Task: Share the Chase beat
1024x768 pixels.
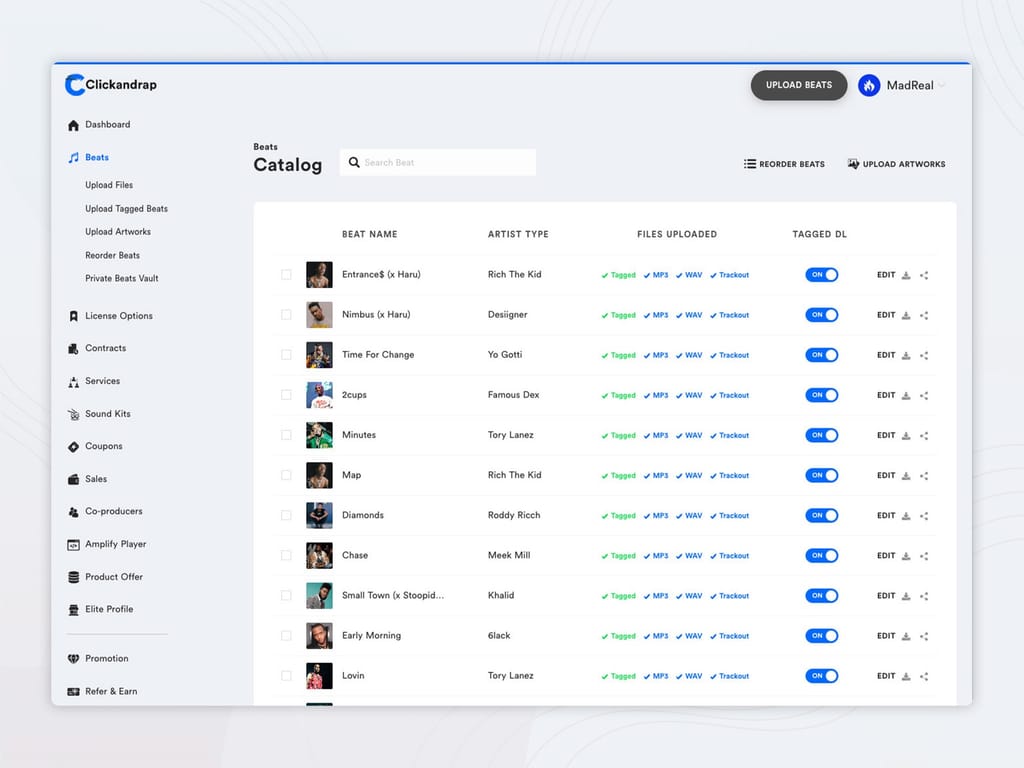Action: coord(924,556)
